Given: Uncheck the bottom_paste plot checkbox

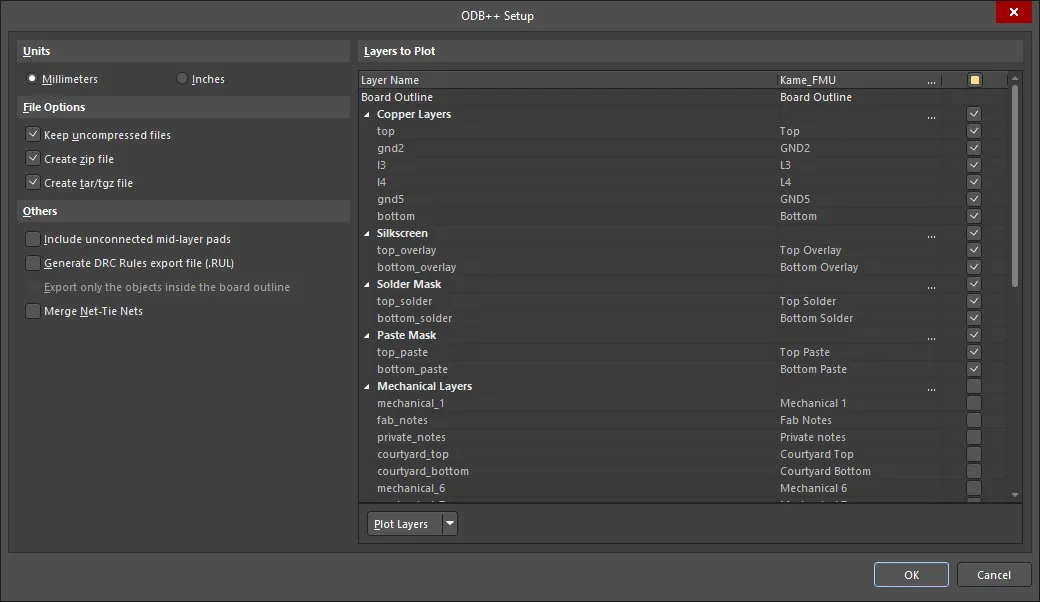Looking at the screenshot, I should coord(974,369).
